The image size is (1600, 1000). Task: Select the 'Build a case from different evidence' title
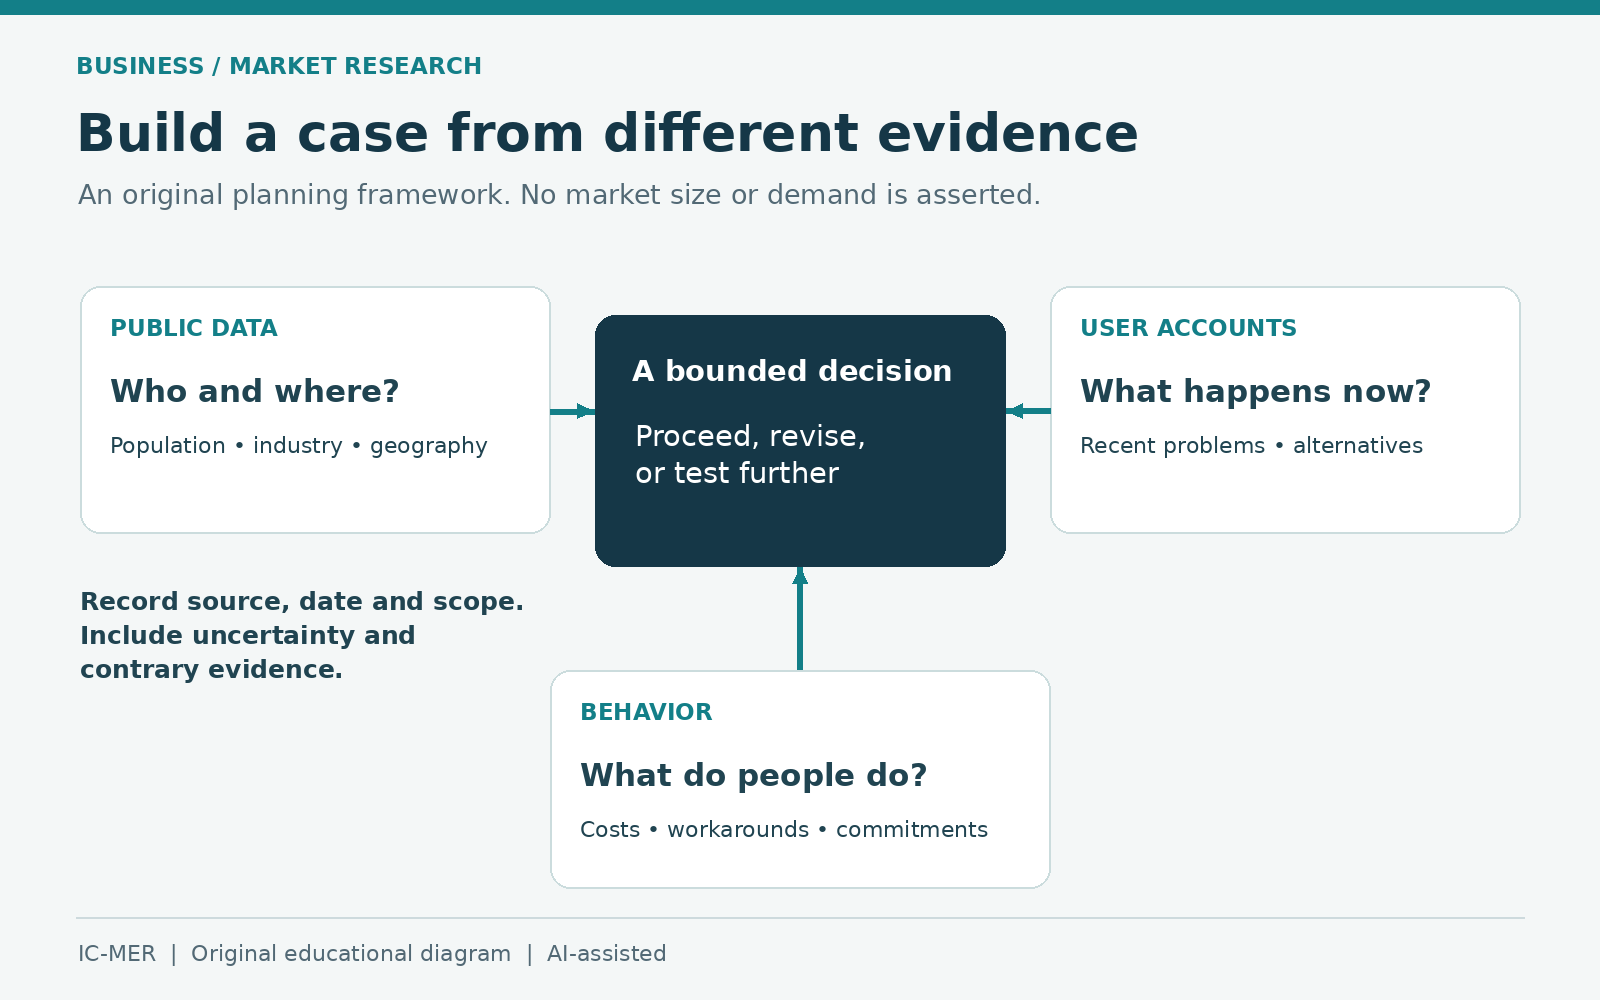coord(608,133)
